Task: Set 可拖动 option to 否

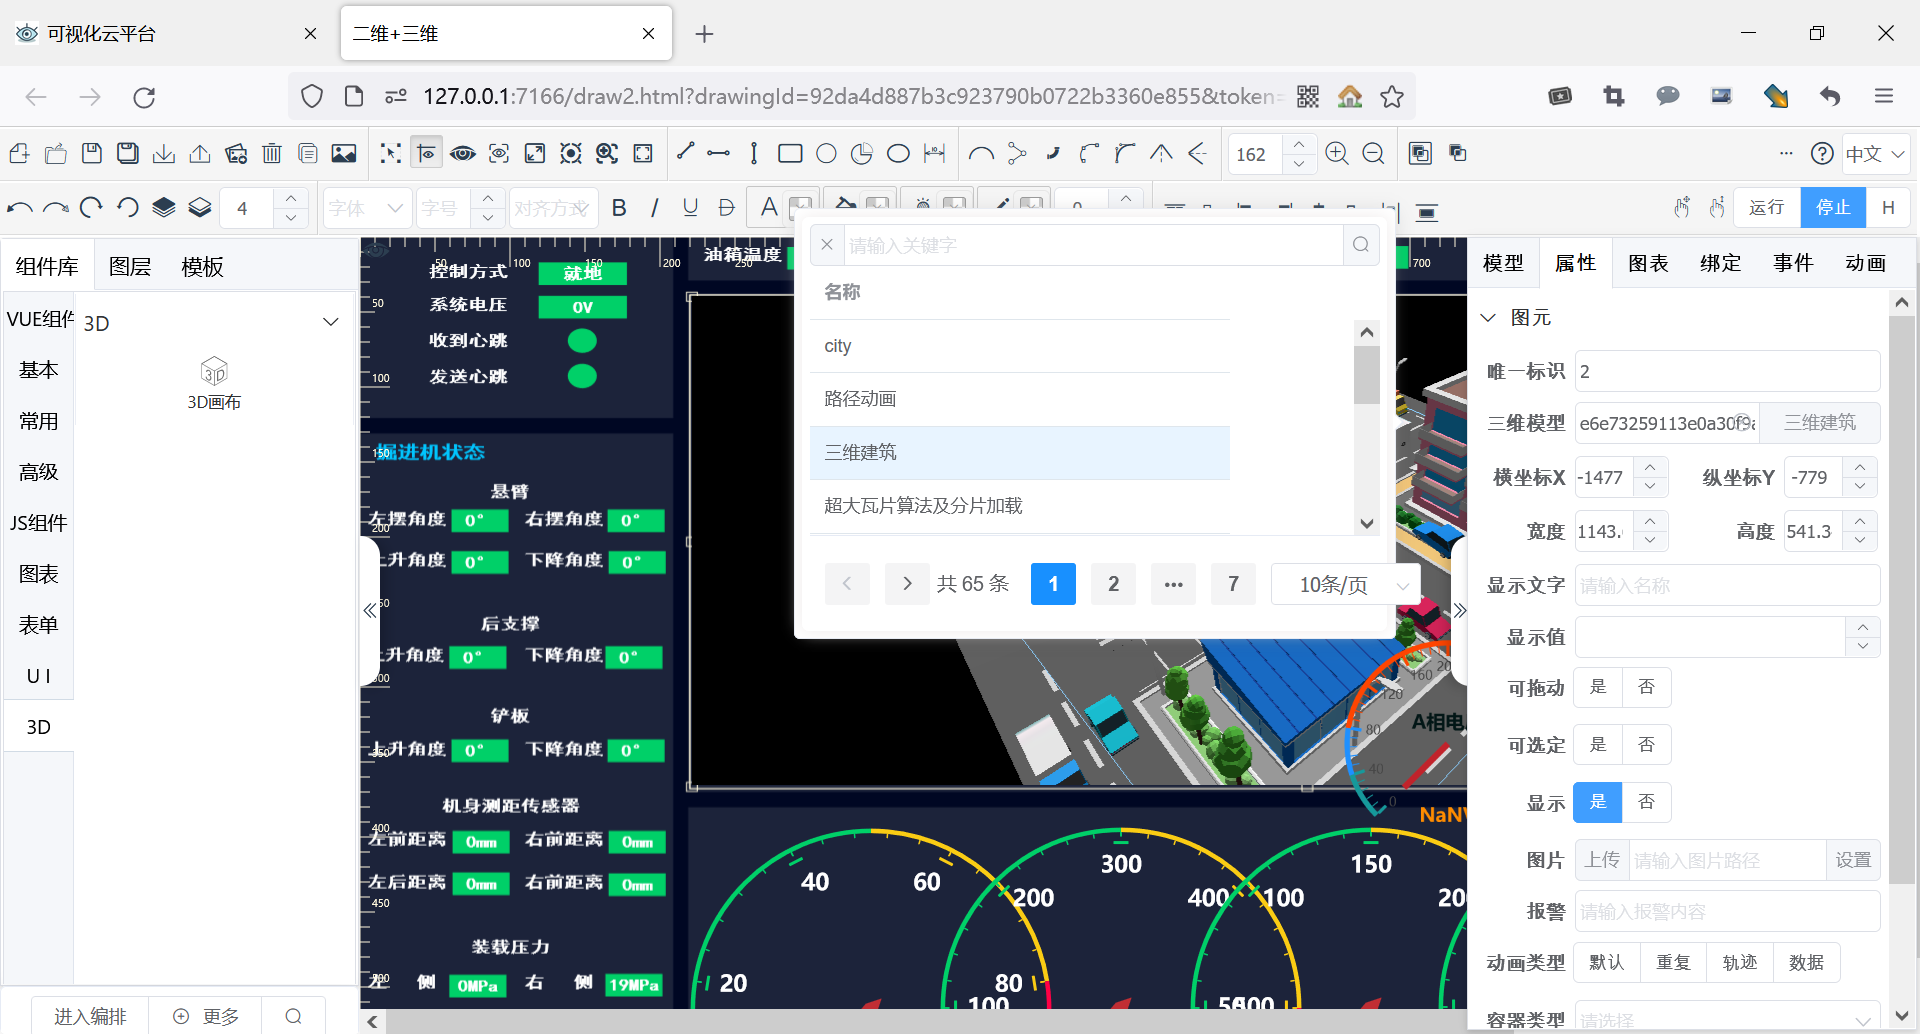Action: [x=1647, y=687]
